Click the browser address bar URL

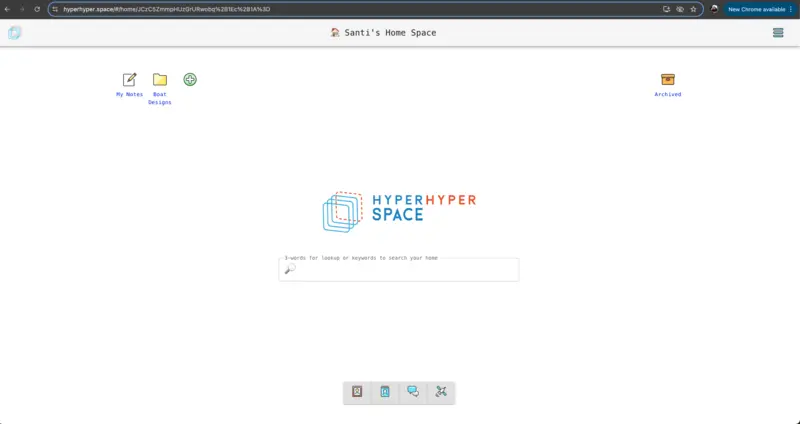167,9
